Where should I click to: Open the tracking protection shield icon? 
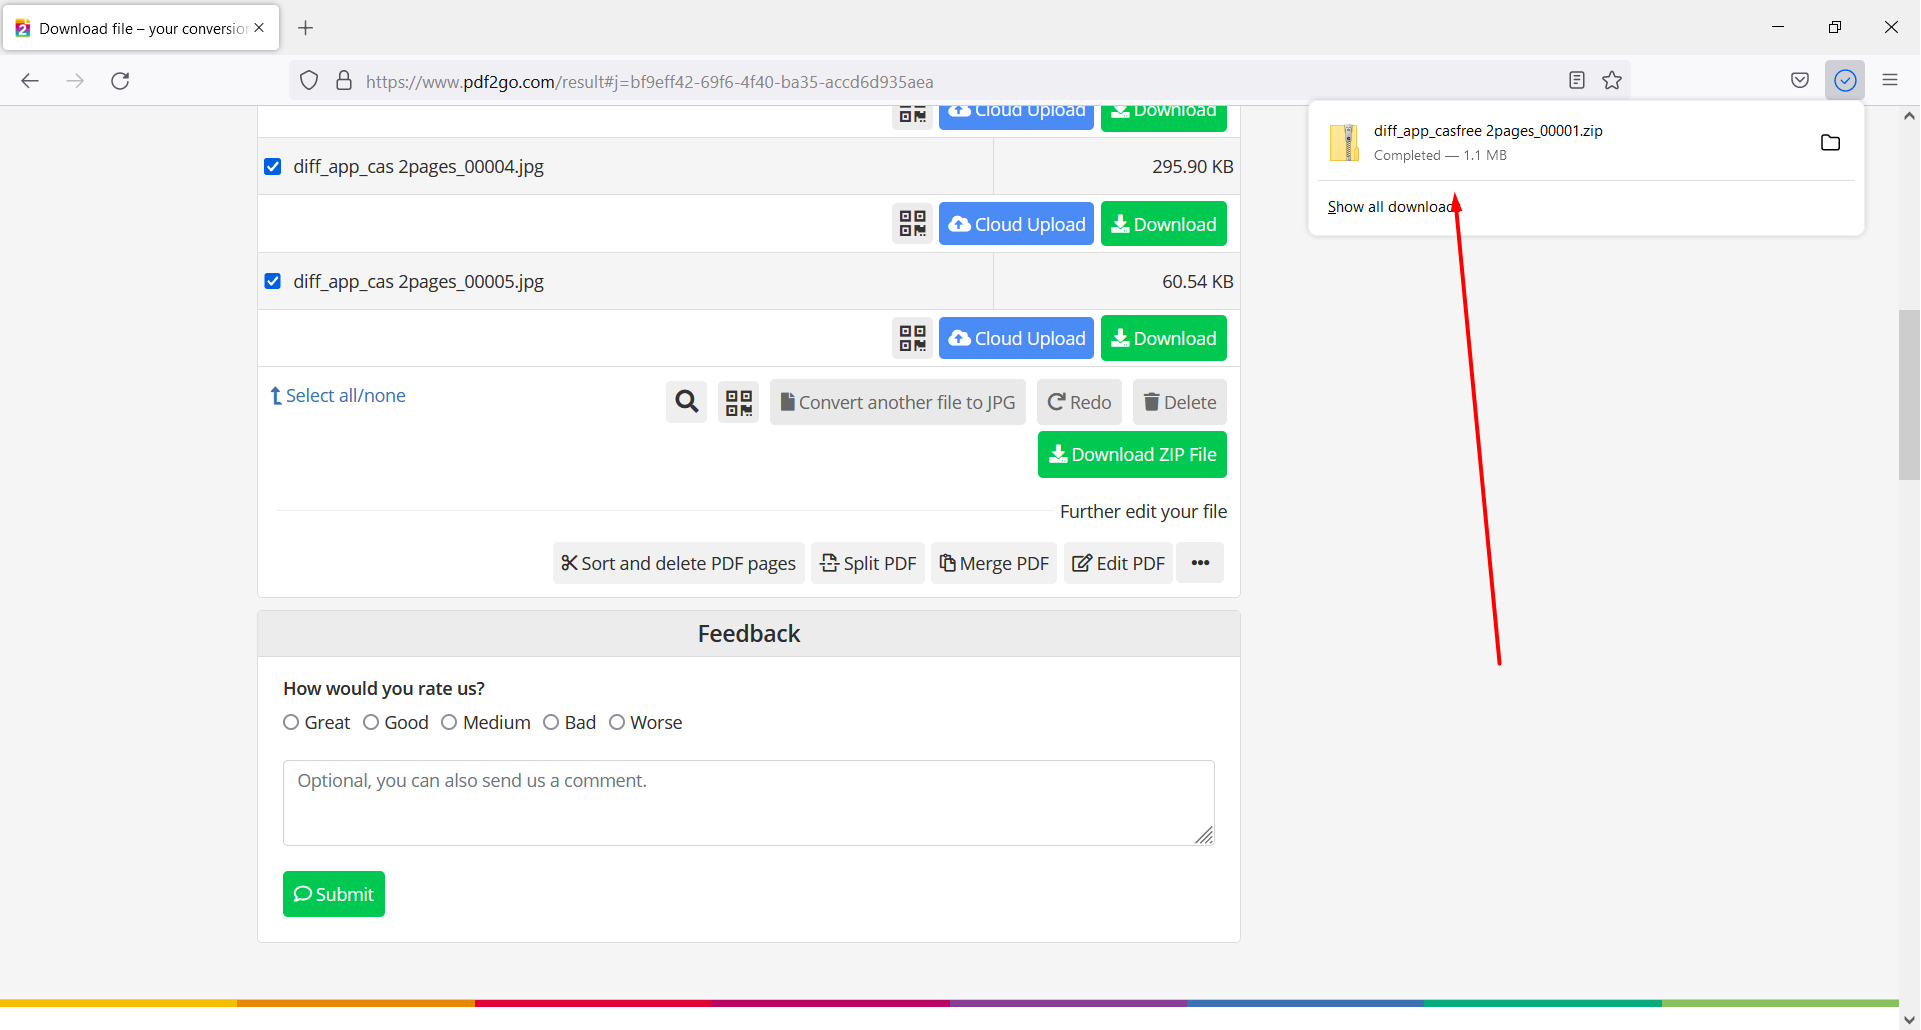[x=308, y=80]
